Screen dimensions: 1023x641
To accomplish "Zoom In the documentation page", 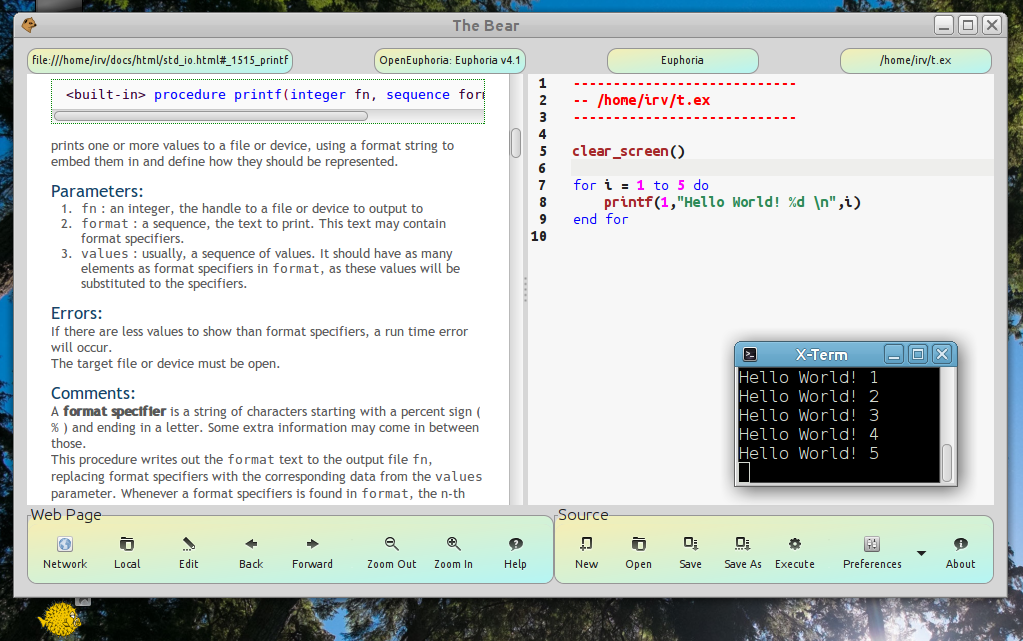I will [x=454, y=545].
